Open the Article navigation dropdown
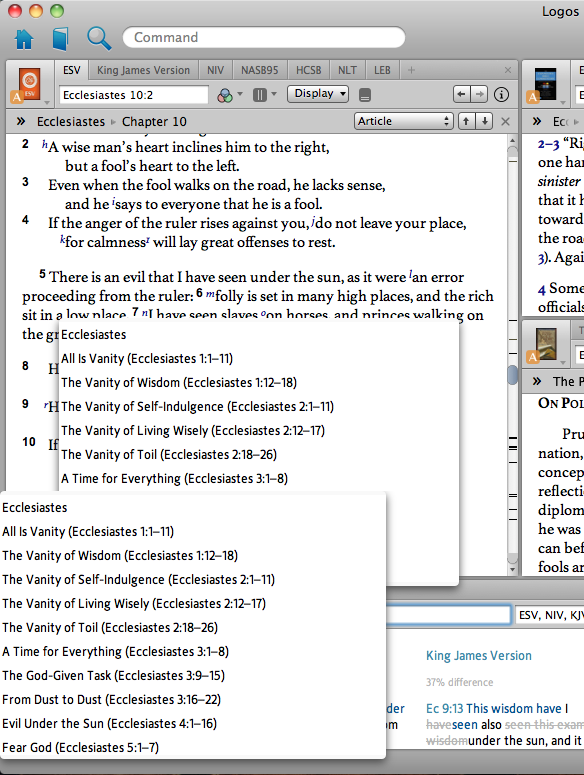 click(x=404, y=121)
